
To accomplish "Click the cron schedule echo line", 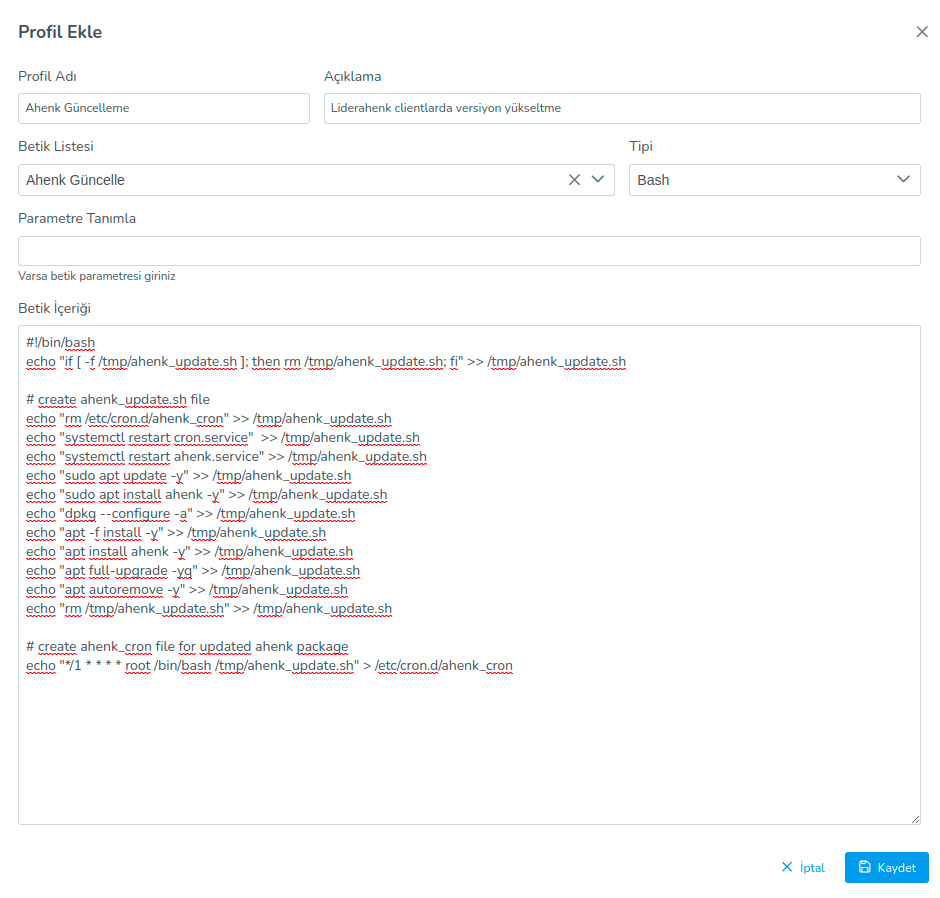I will click(269, 665).
